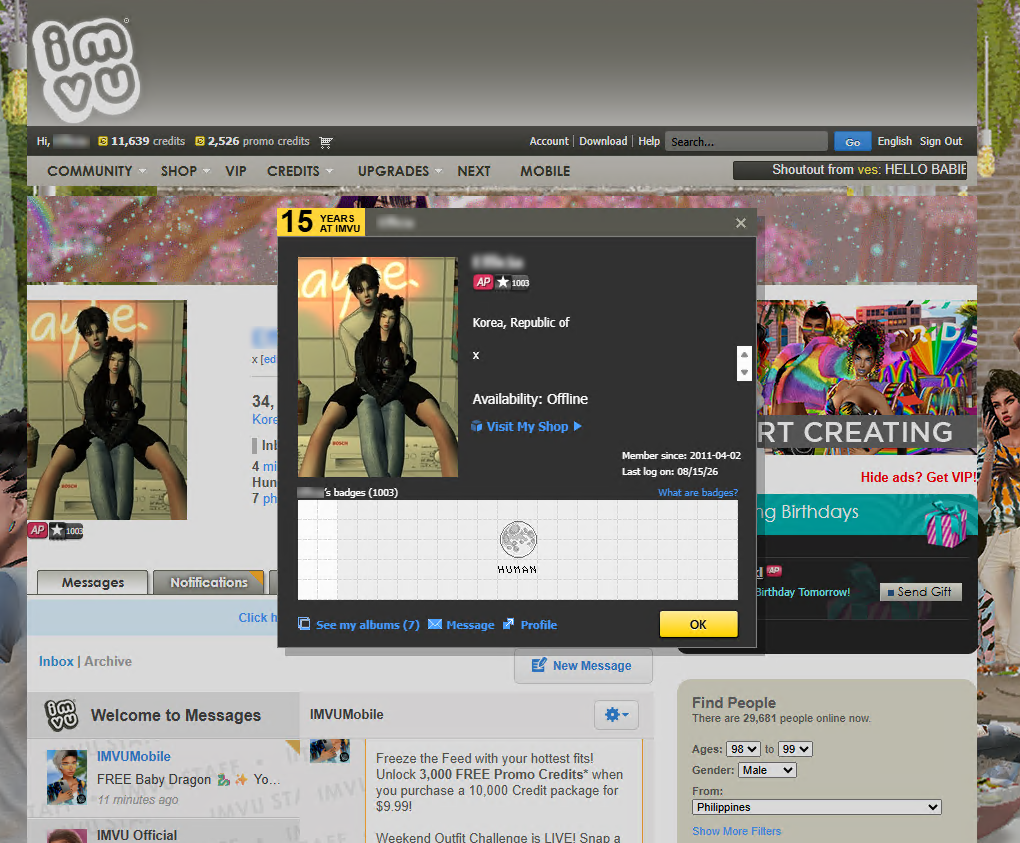
Task: Open the IMVUMobile message in list
Action: (163, 778)
